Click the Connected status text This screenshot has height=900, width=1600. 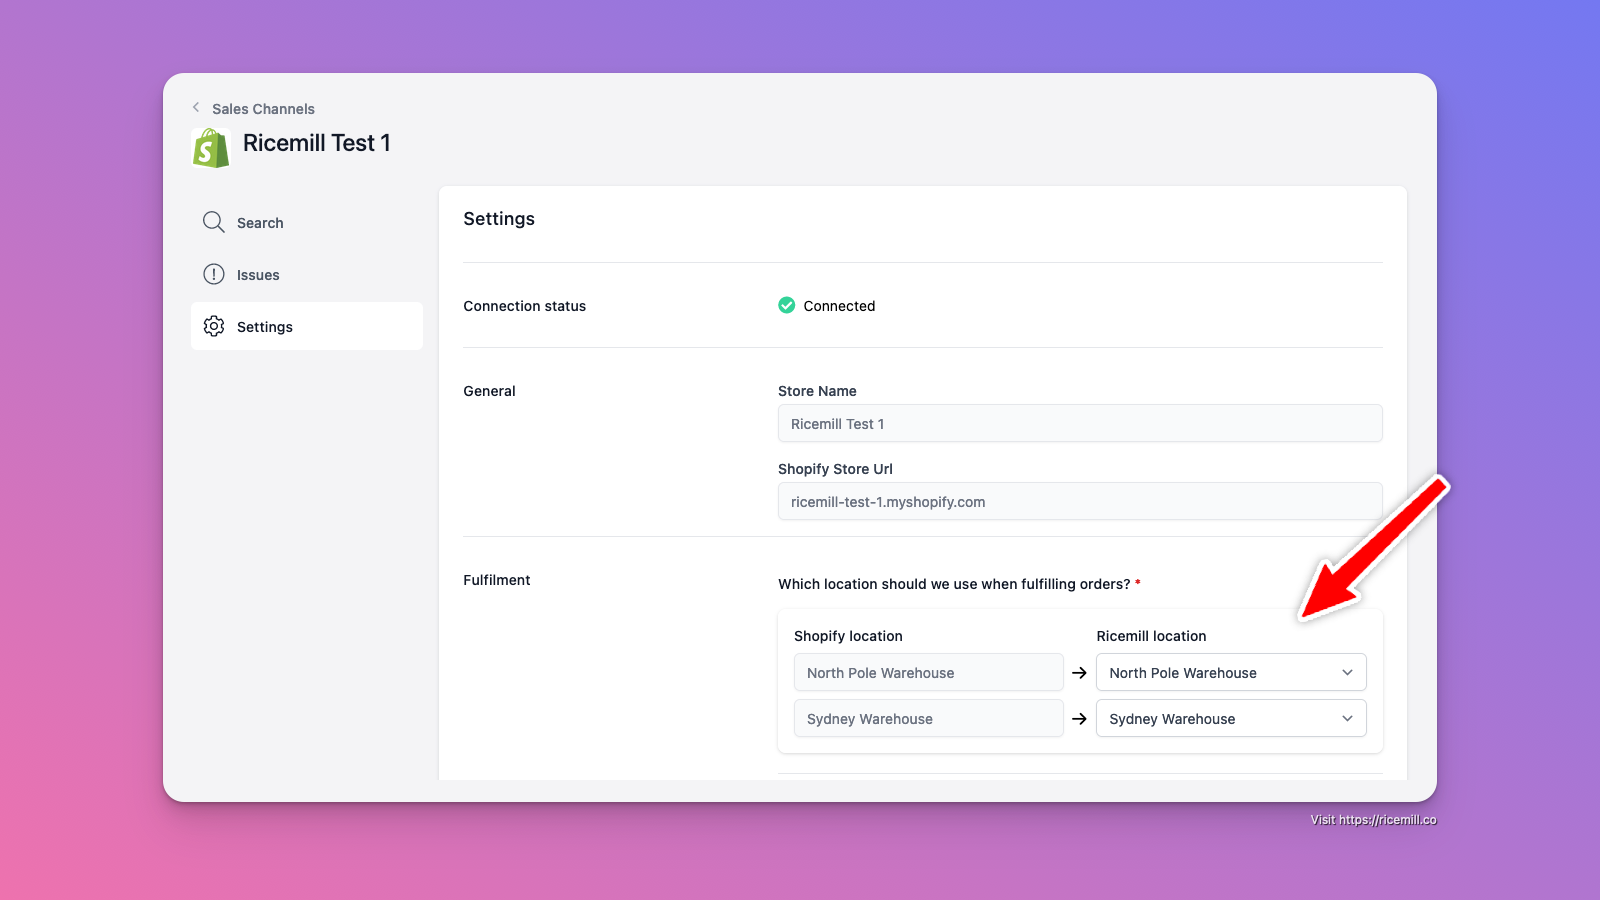pyautogui.click(x=839, y=306)
